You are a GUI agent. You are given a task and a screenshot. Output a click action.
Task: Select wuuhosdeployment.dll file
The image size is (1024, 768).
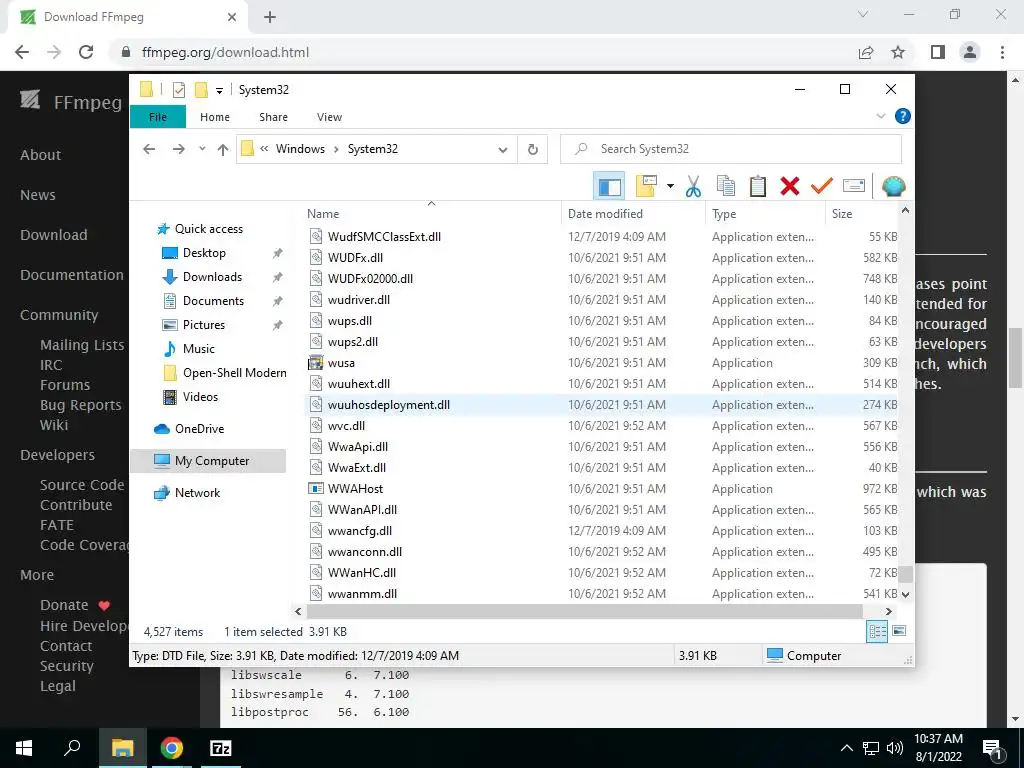pos(389,405)
